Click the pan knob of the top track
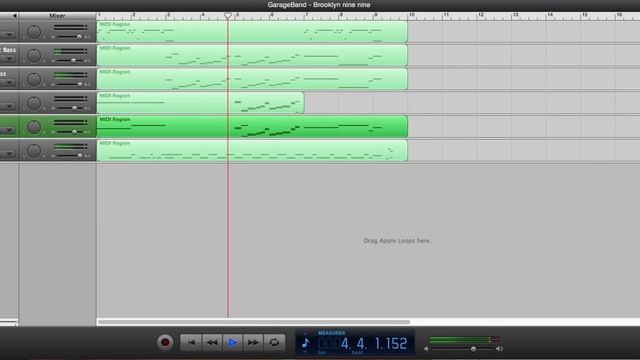The height and width of the screenshot is (360, 640). pyautogui.click(x=34, y=32)
